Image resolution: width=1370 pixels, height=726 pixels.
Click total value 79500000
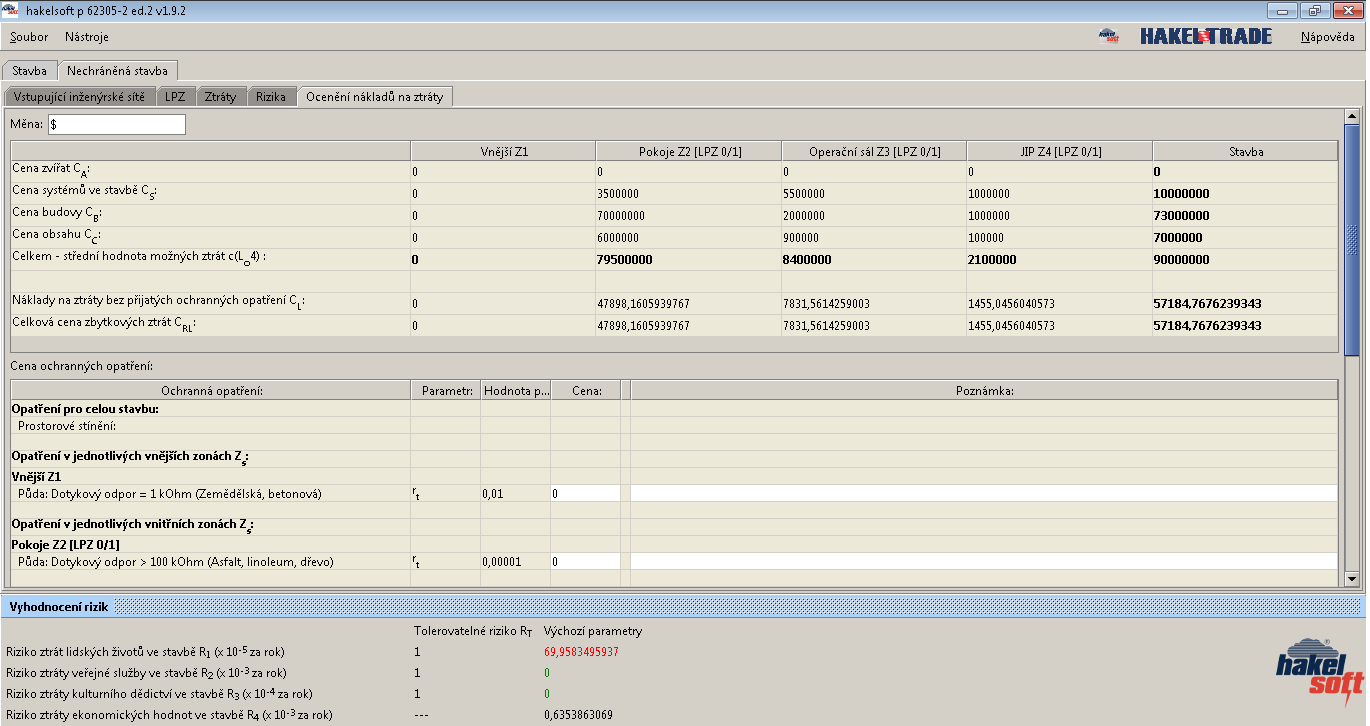[x=625, y=260]
